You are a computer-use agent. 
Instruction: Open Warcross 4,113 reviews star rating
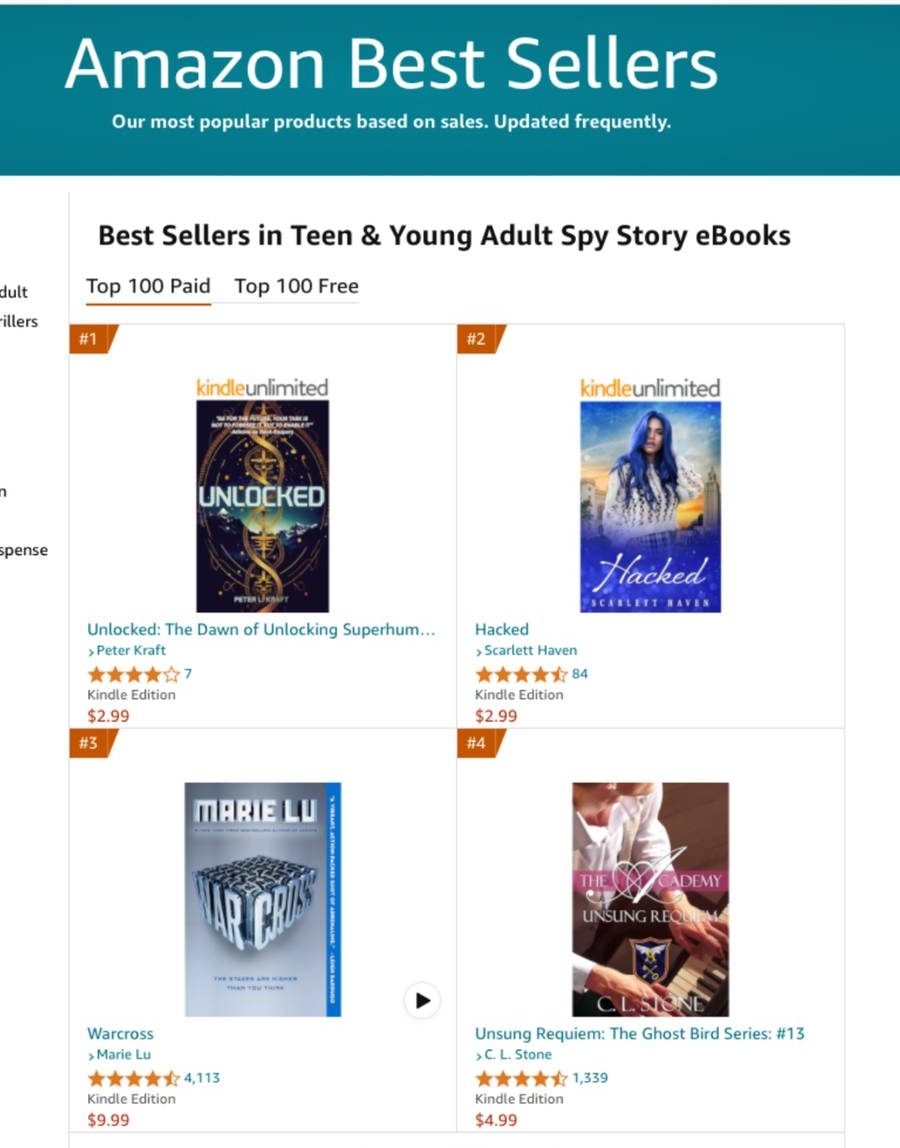pyautogui.click(x=134, y=1078)
